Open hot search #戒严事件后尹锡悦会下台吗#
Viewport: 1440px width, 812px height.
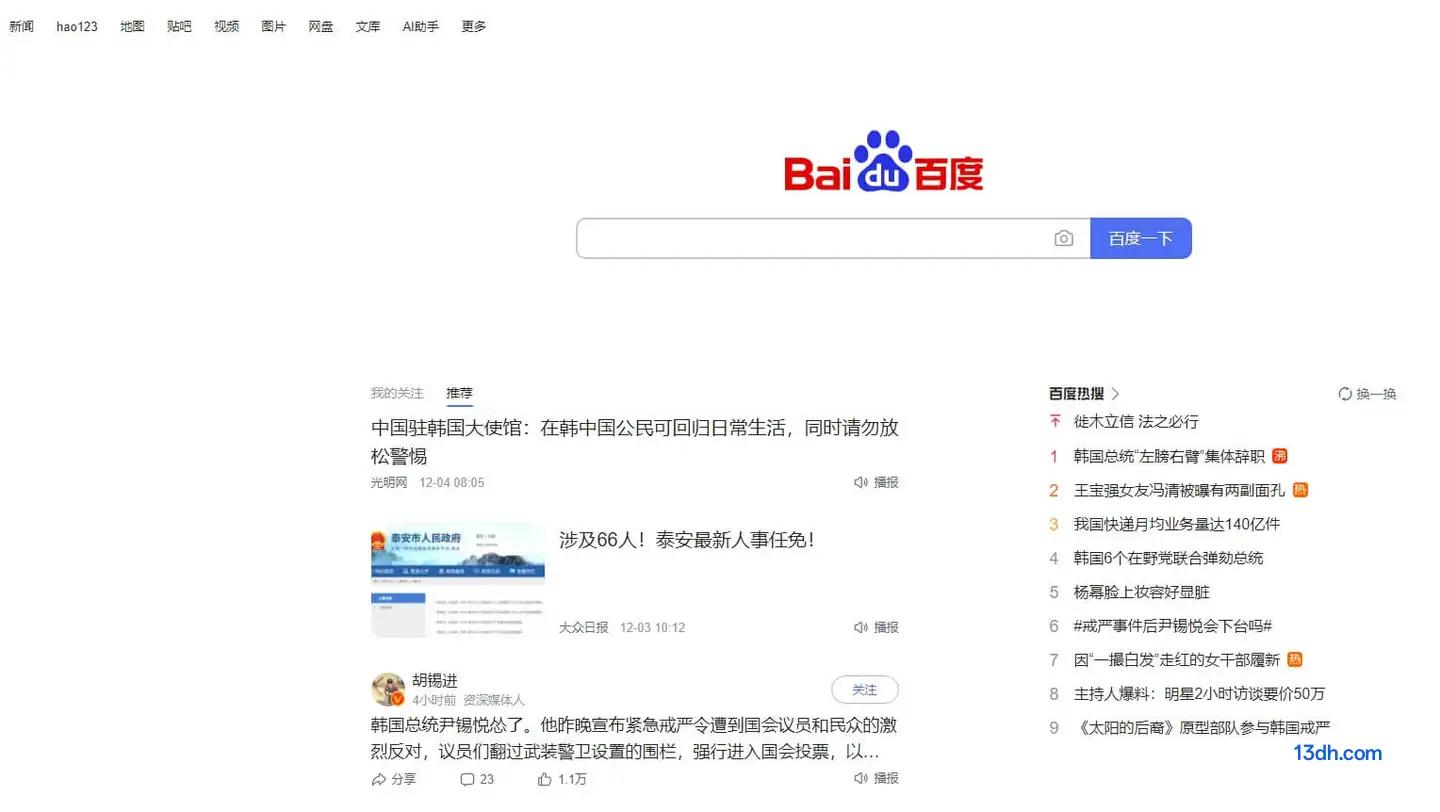click(x=1173, y=626)
